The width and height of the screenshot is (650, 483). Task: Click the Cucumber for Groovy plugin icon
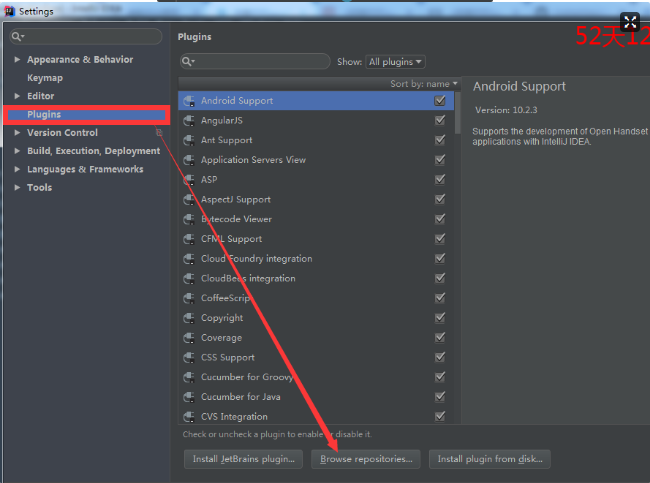pos(189,377)
